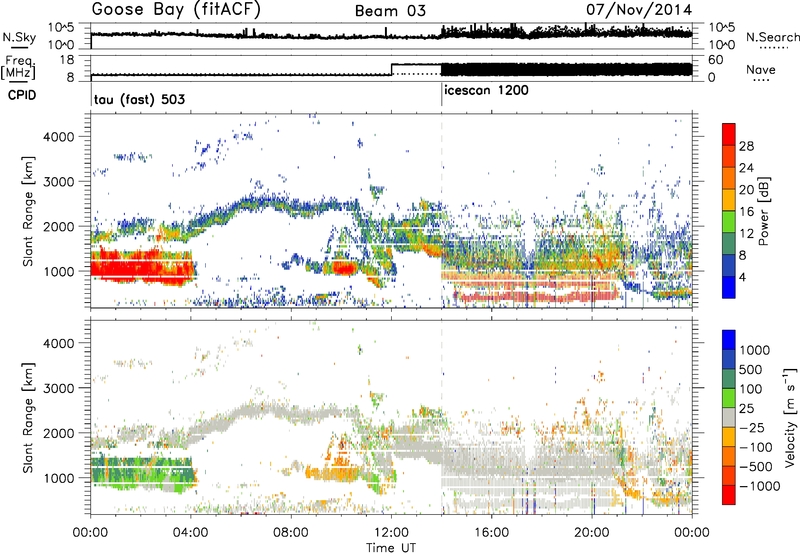
Task: Pick the grey segment of the Velocity colour bar
Action: click(729, 417)
